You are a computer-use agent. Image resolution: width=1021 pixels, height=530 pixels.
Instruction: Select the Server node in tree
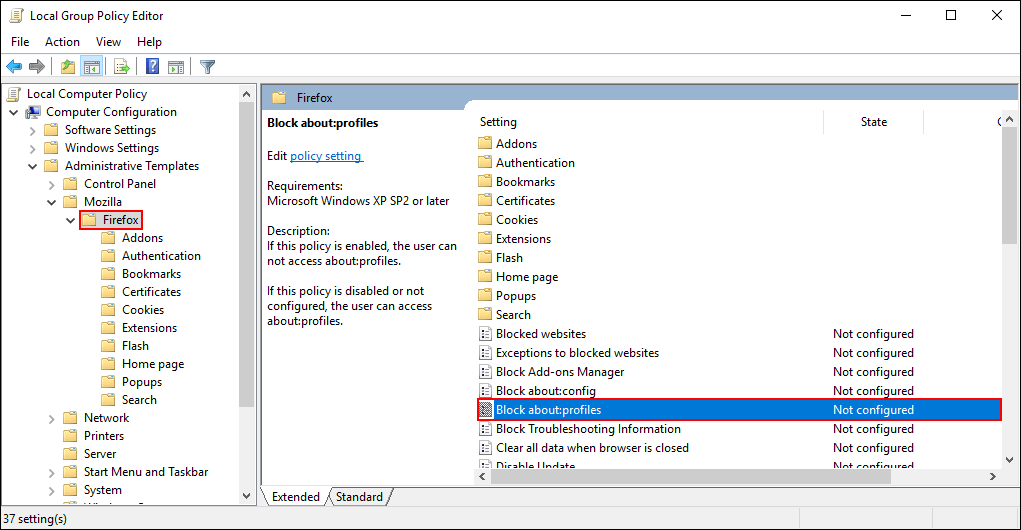coord(100,454)
